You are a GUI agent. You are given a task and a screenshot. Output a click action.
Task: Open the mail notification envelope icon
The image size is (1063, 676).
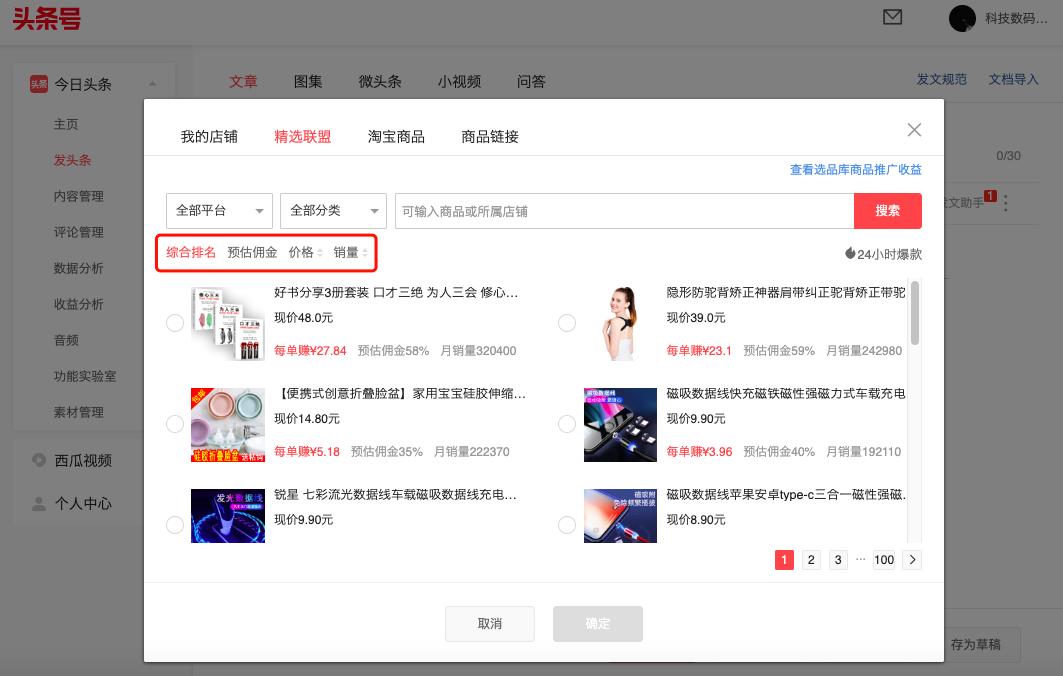click(x=893, y=18)
